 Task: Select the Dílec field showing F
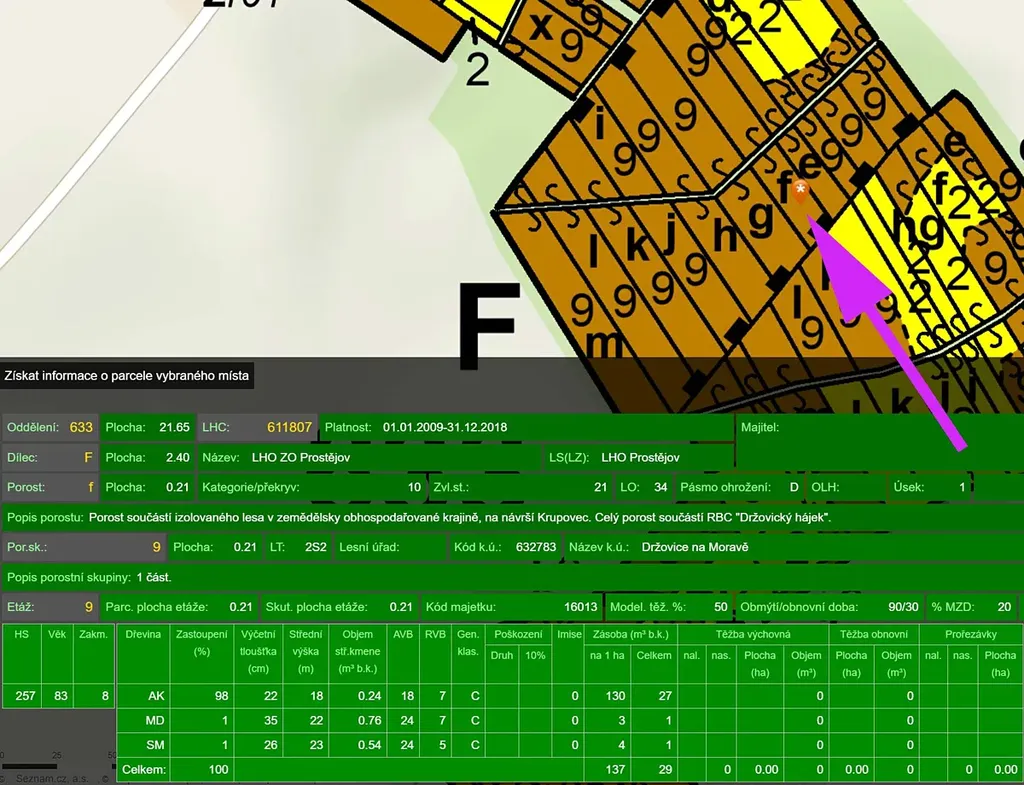point(88,457)
